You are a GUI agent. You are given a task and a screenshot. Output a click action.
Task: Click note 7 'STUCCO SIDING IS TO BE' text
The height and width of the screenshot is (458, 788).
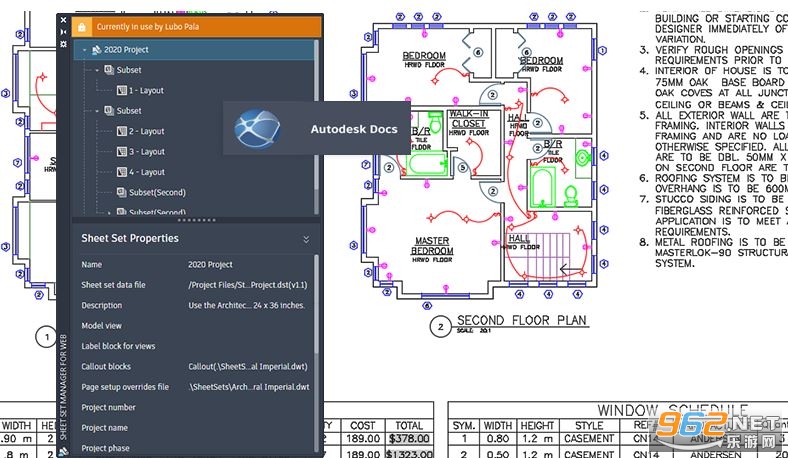[x=721, y=199]
